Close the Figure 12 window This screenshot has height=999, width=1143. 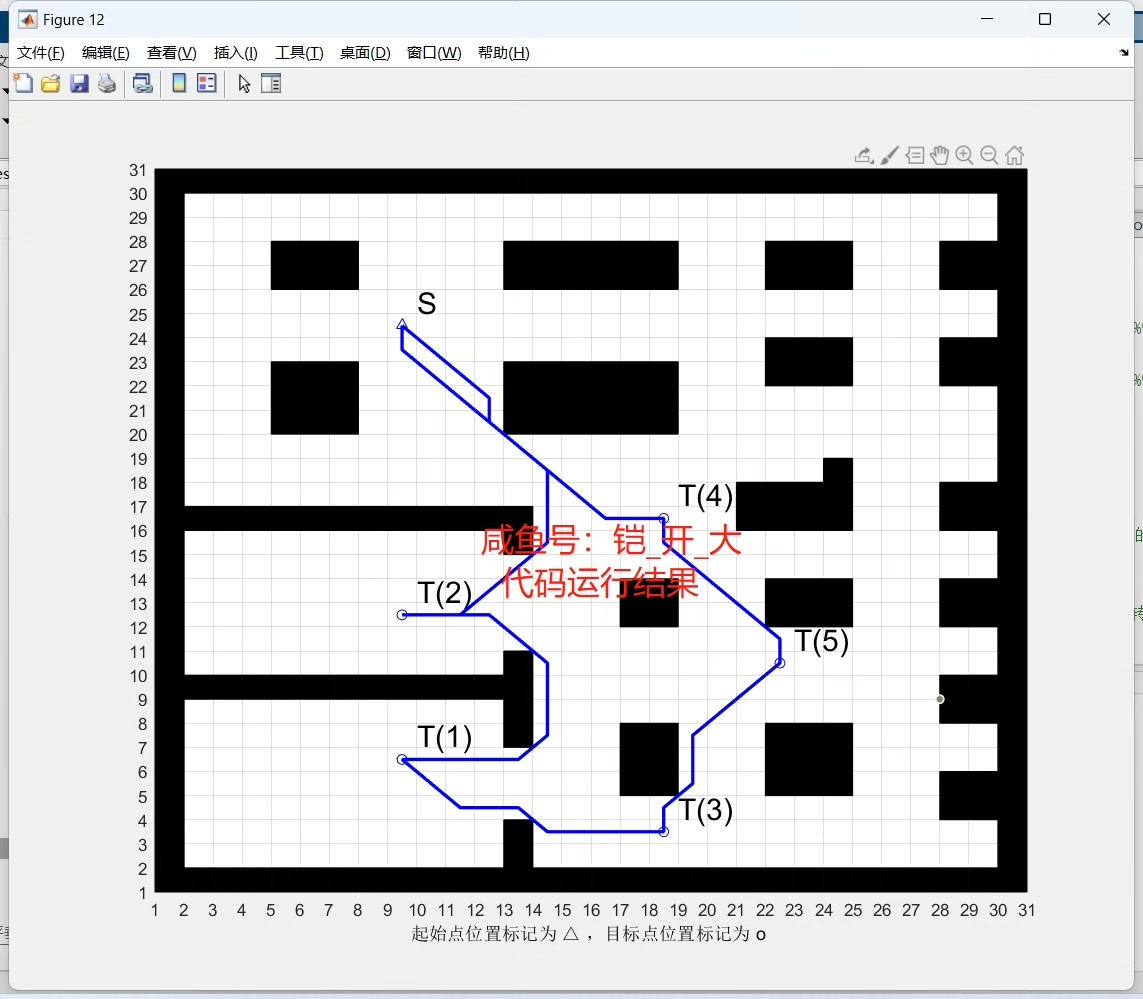[x=1104, y=20]
